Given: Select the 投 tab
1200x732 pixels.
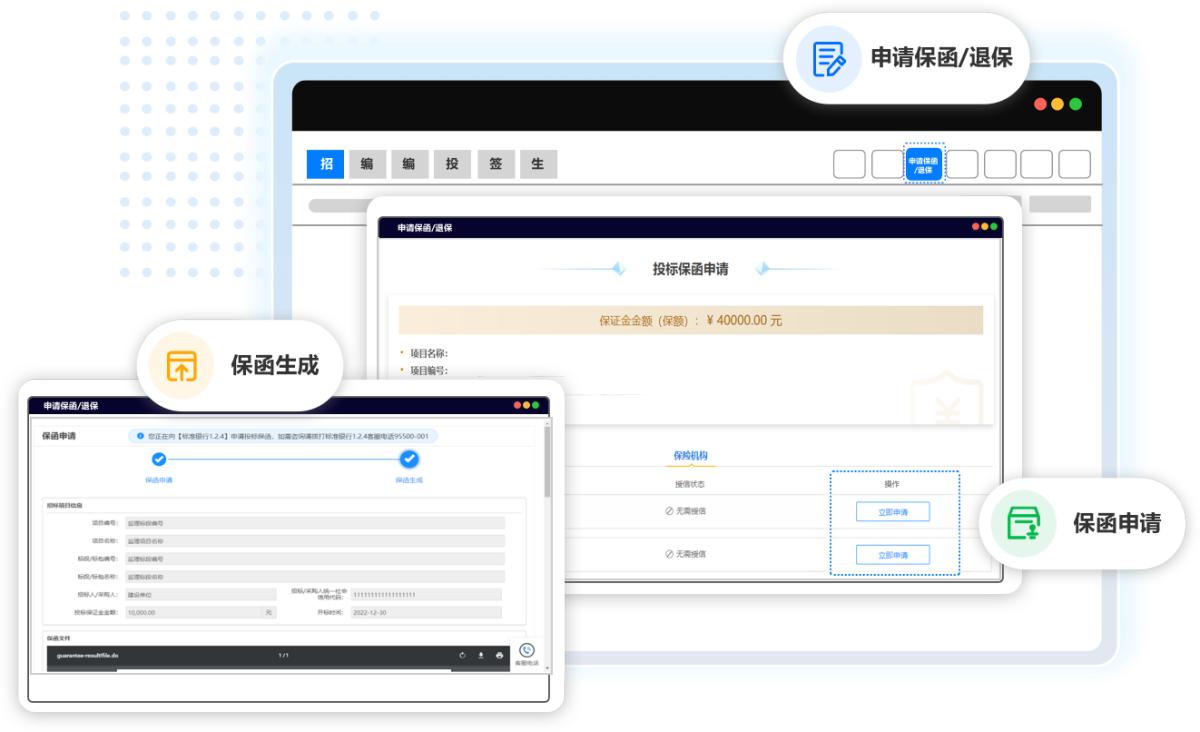Looking at the screenshot, I should coord(452,163).
